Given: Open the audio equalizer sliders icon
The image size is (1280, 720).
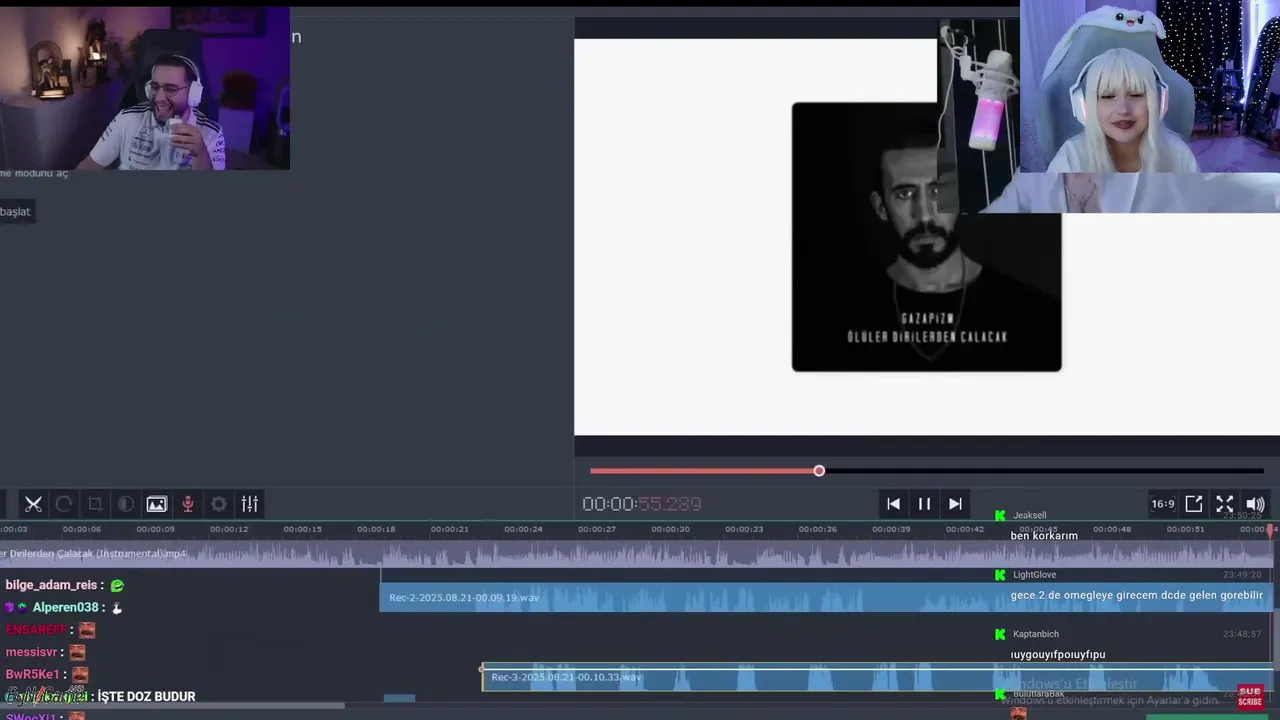Looking at the screenshot, I should point(250,504).
